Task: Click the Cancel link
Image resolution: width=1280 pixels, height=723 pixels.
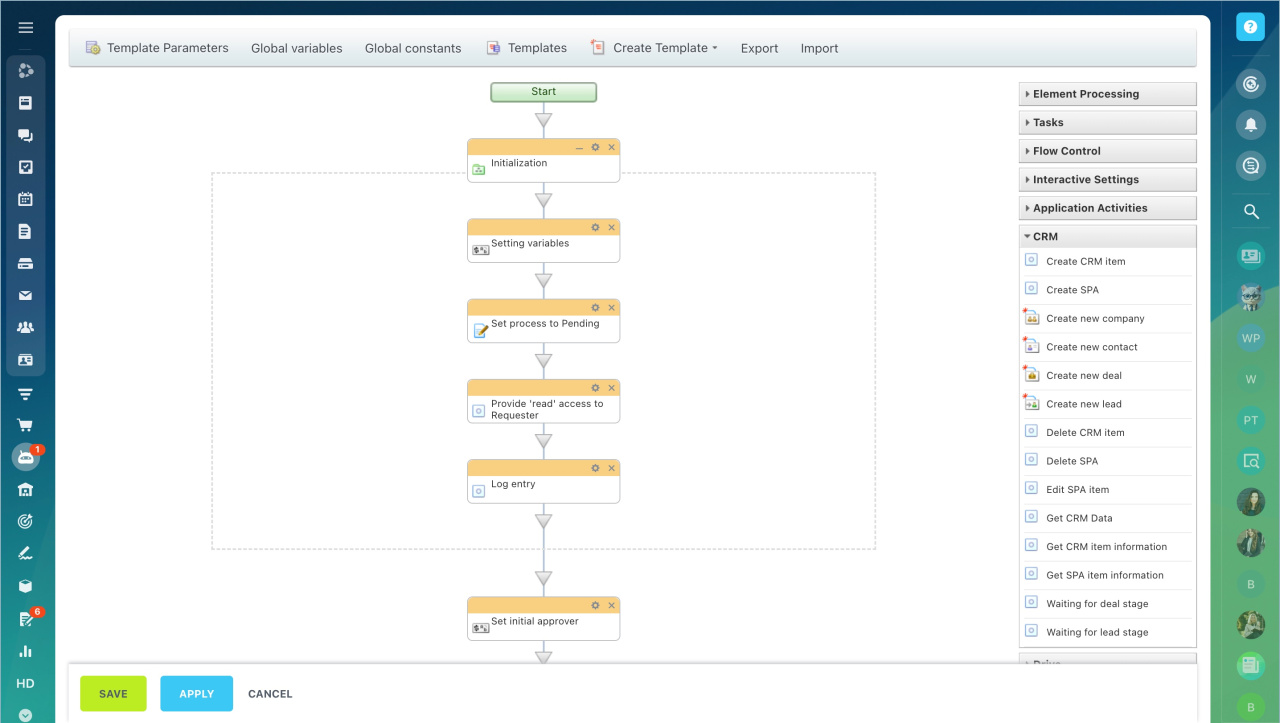Action: coord(270,694)
